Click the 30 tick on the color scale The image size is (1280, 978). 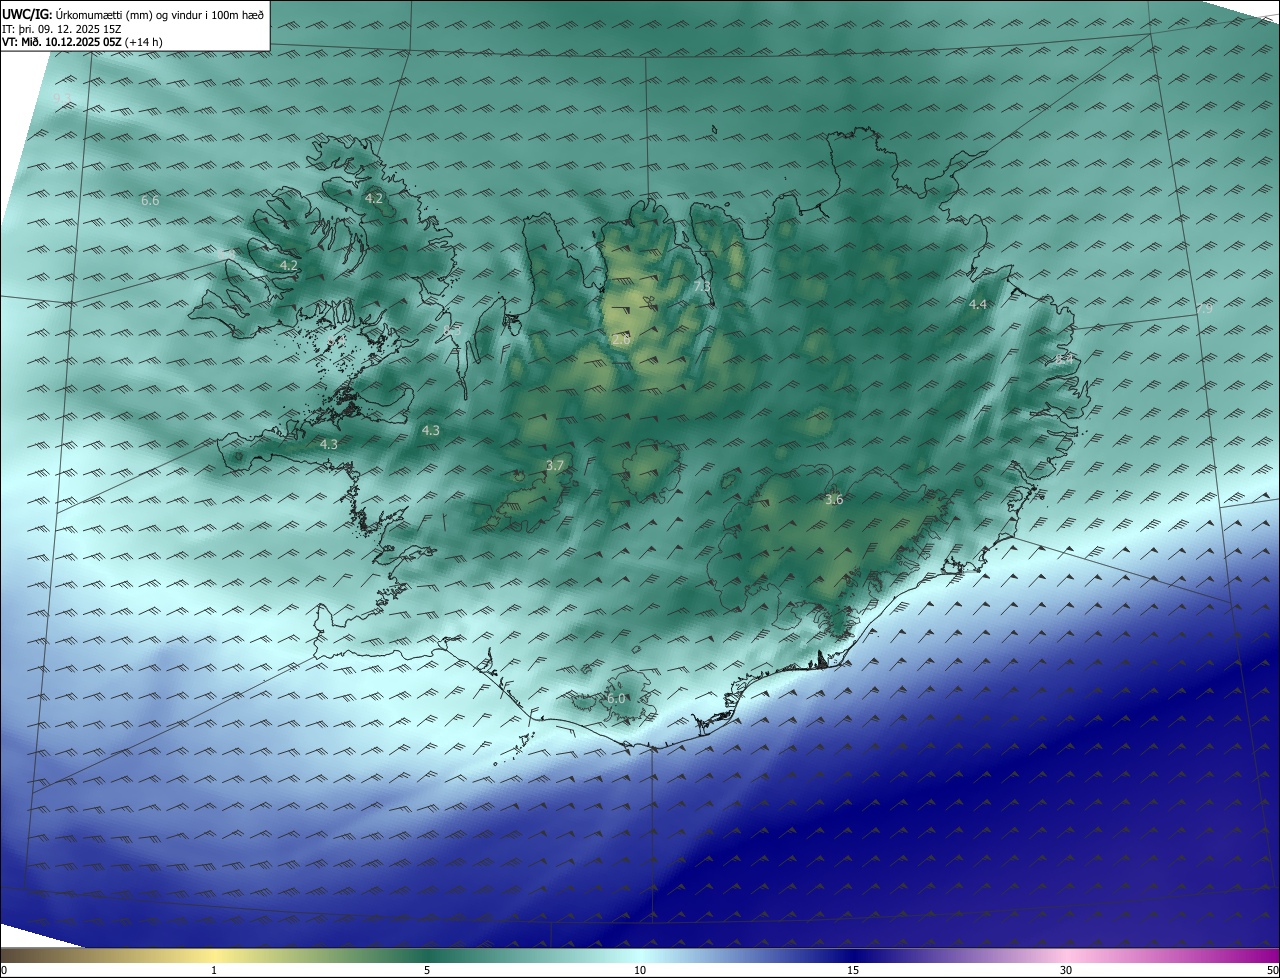1066,971
